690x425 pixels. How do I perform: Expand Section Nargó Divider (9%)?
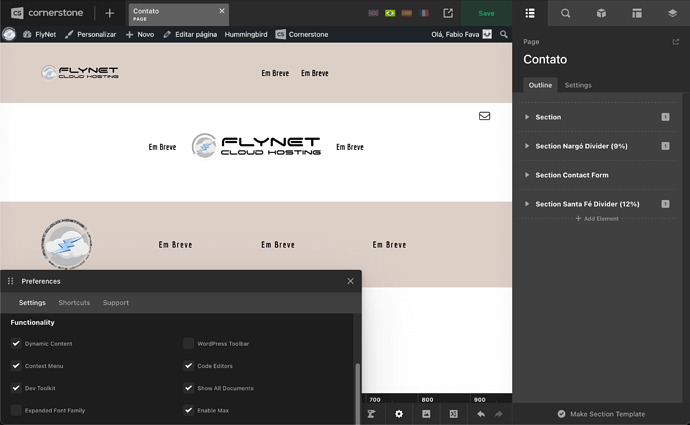tap(527, 146)
